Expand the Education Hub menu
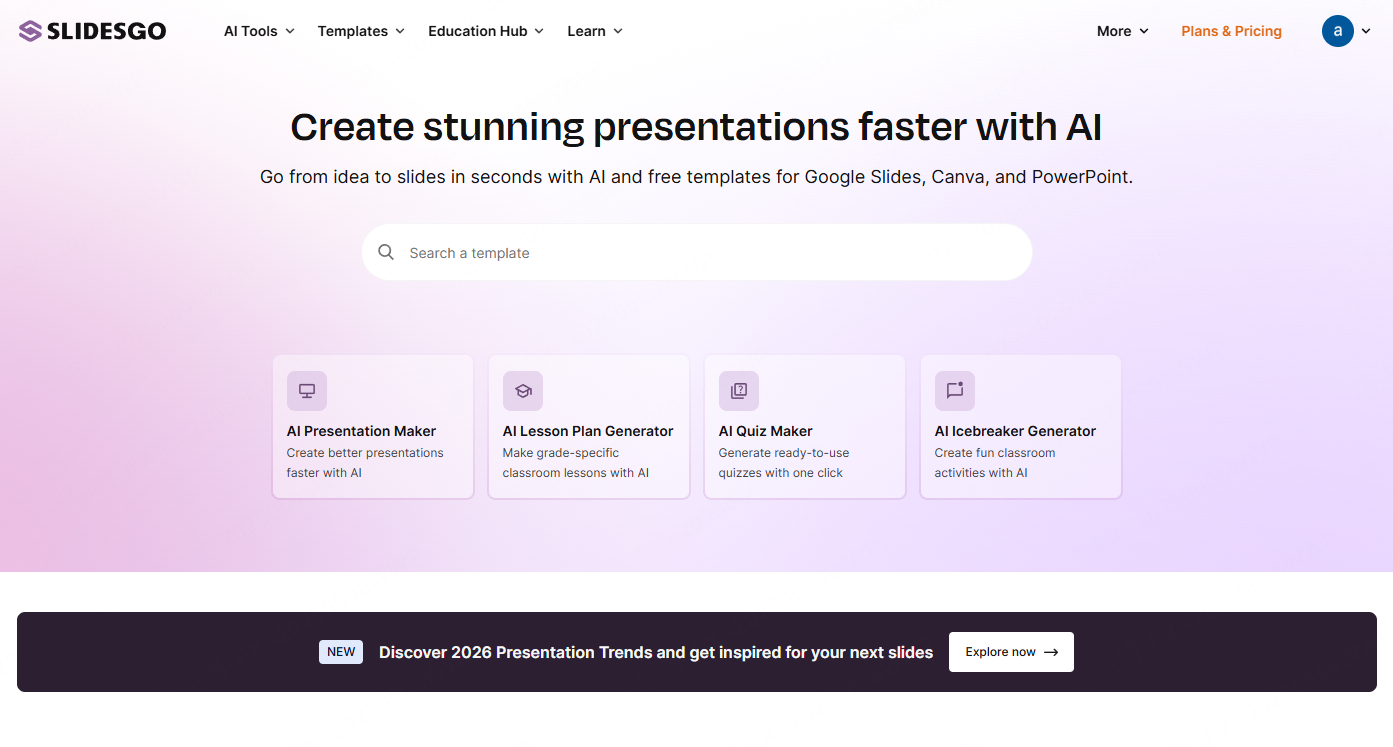The height and width of the screenshot is (747, 1393). (x=485, y=31)
